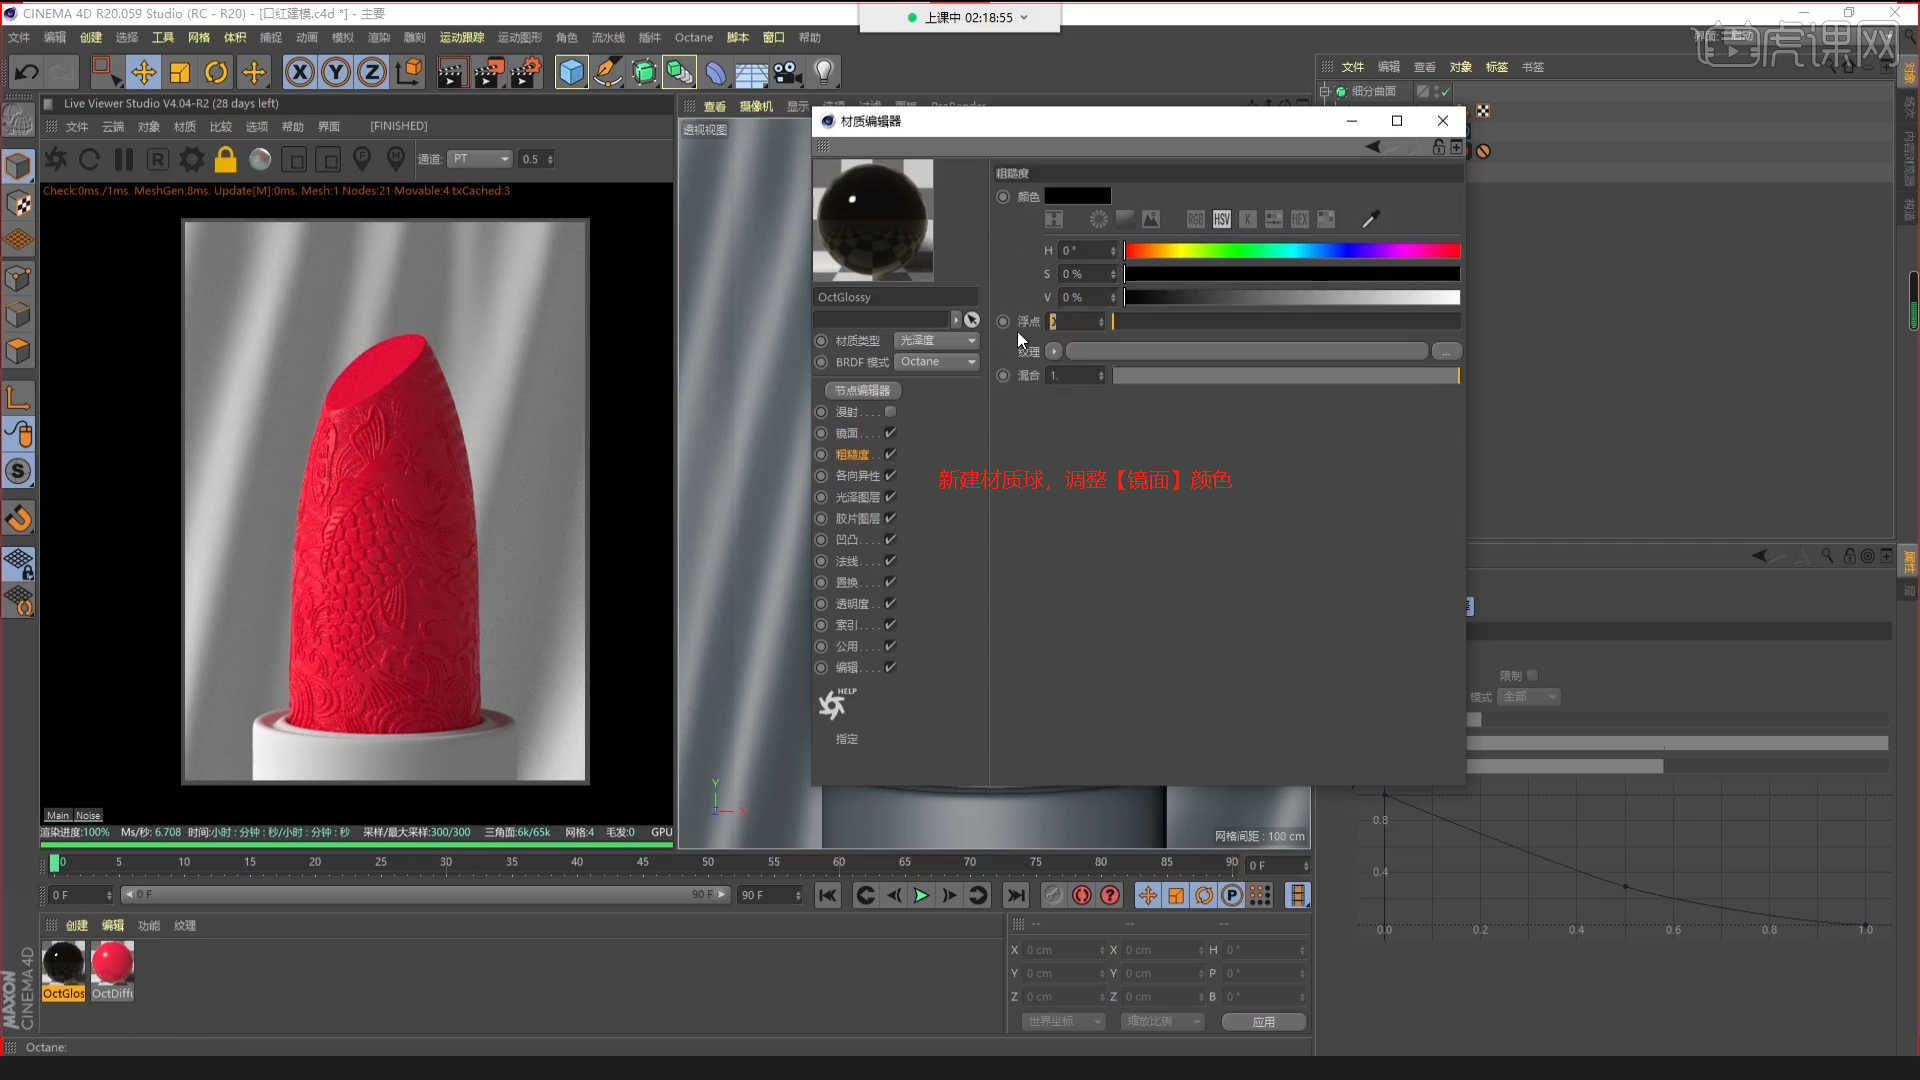The width and height of the screenshot is (1920, 1080).
Task: Restart render in Live Viewer
Action: (89, 159)
